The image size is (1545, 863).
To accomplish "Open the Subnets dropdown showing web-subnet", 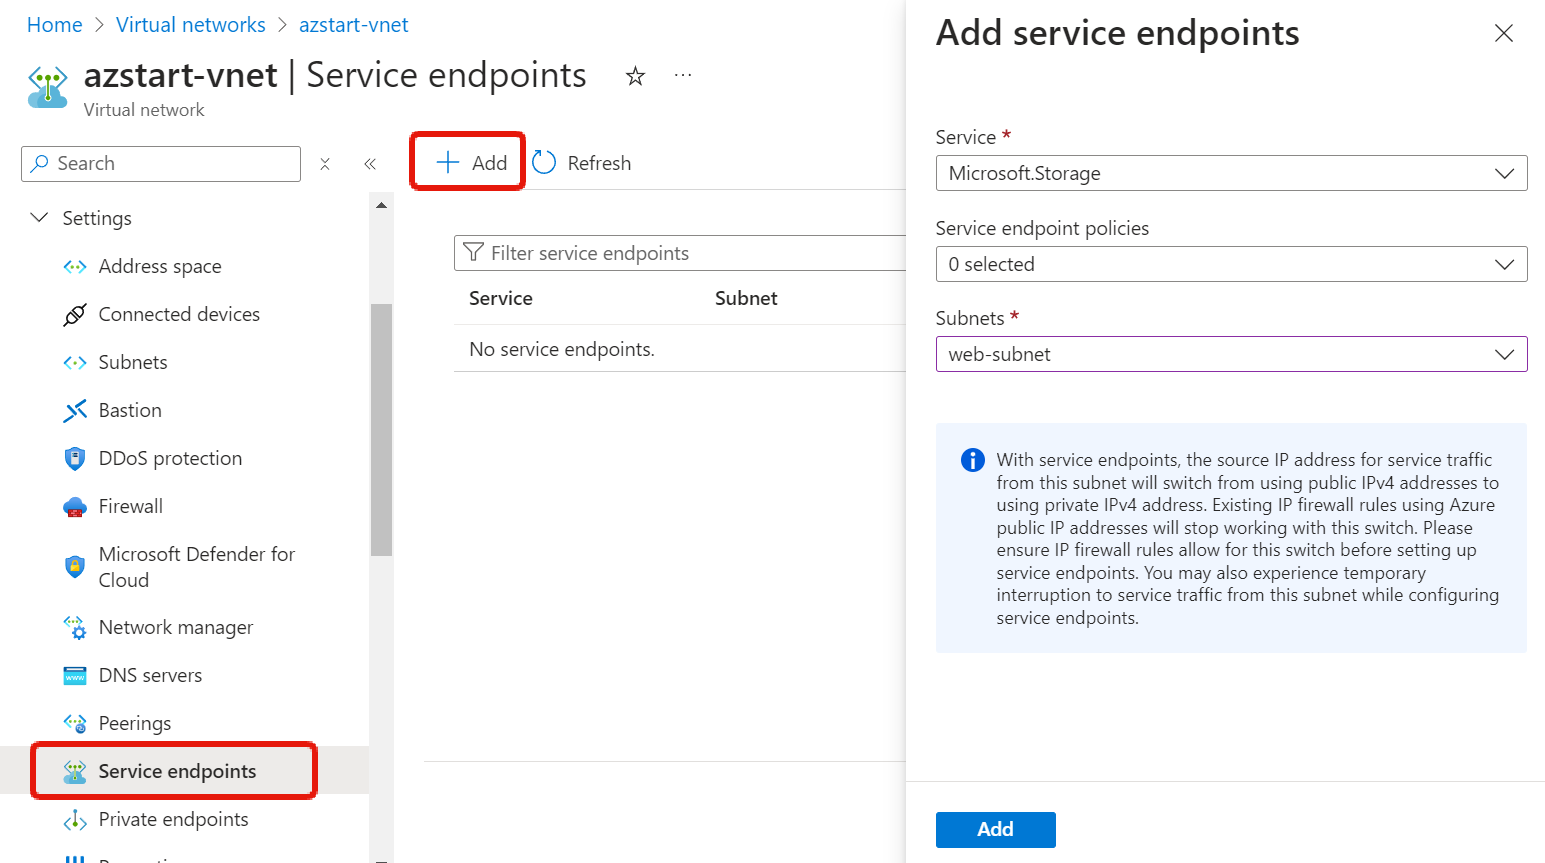I will click(1231, 354).
